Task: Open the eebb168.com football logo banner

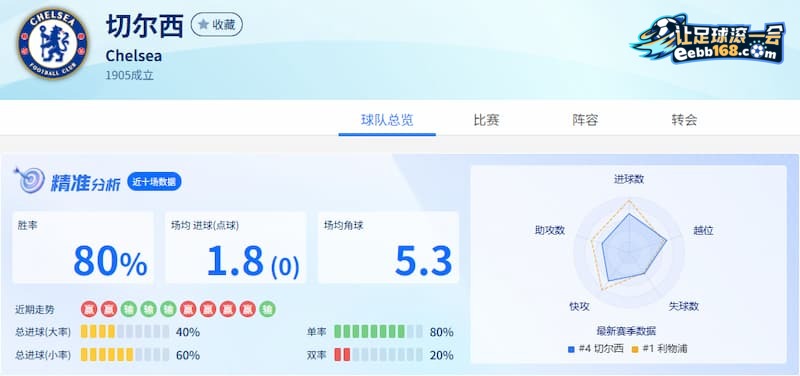Action: [708, 39]
